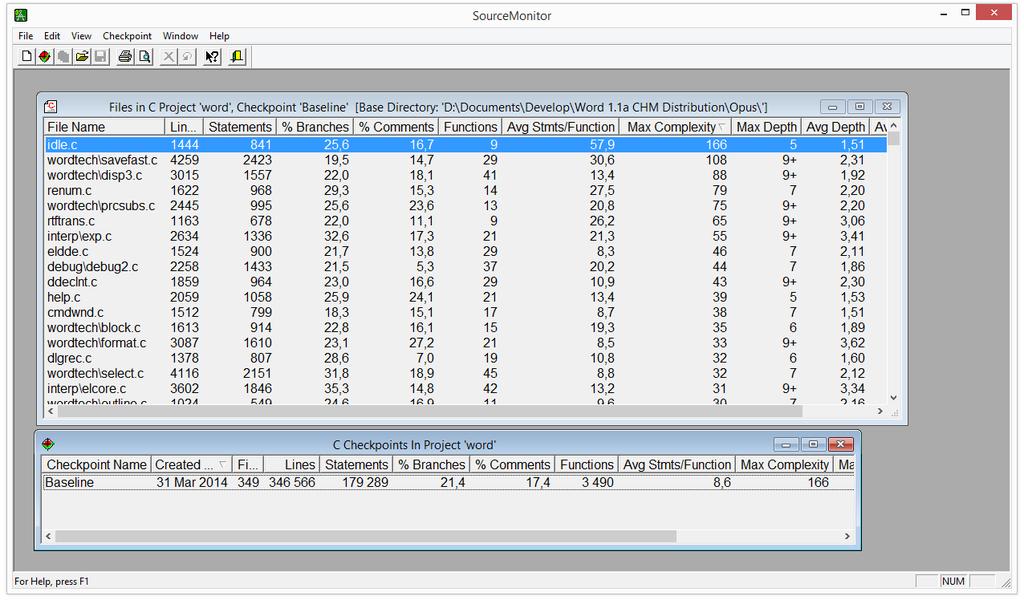1024x600 pixels.
Task: Click the greyed-out icon next to New Checkpoint
Action: 63,57
